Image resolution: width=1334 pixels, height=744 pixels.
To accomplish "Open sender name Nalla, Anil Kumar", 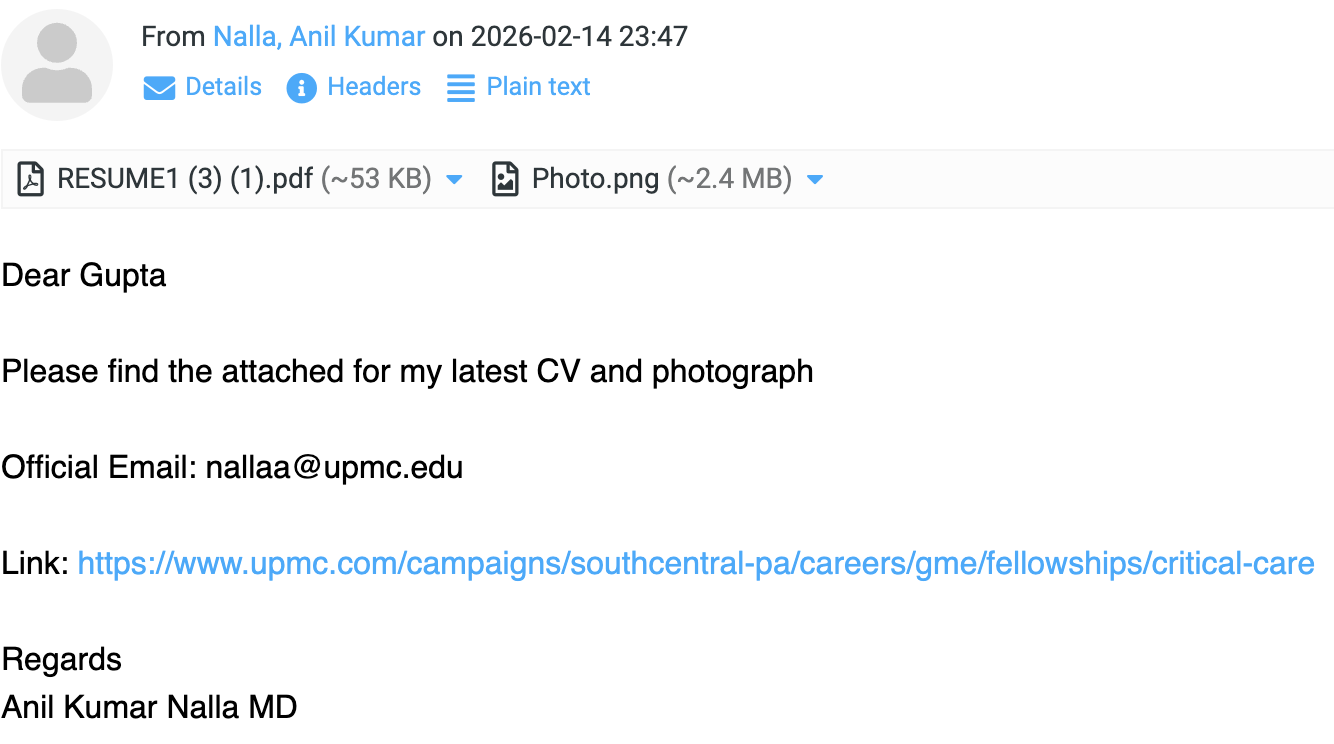I will [319, 37].
